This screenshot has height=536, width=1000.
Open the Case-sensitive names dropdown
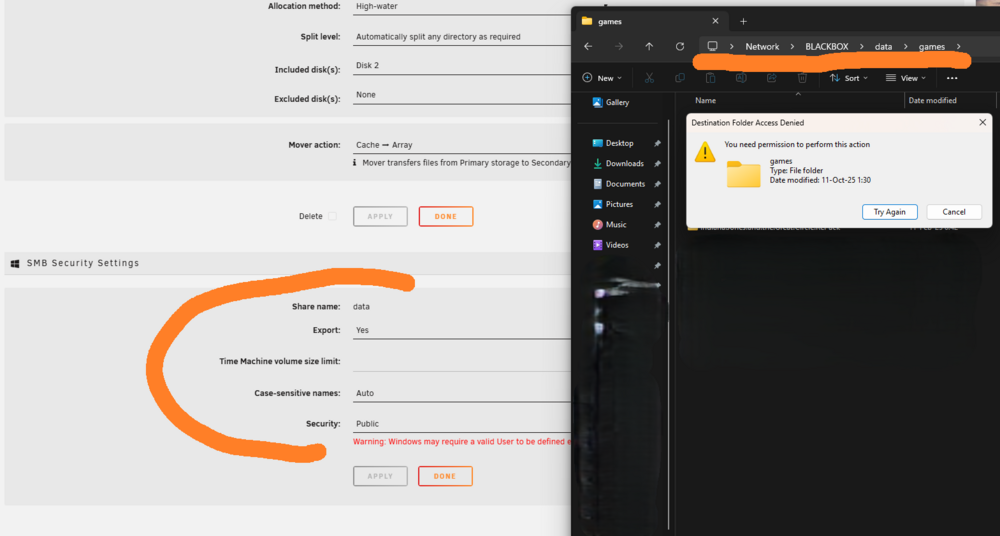(462, 394)
